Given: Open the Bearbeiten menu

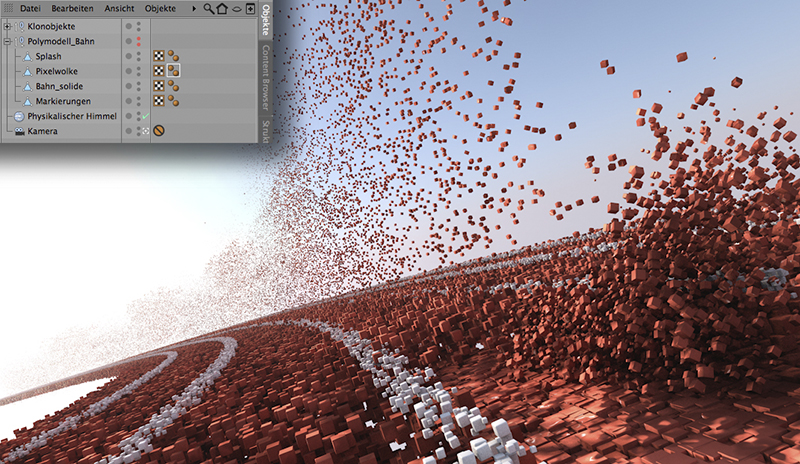Looking at the screenshot, I should (72, 8).
